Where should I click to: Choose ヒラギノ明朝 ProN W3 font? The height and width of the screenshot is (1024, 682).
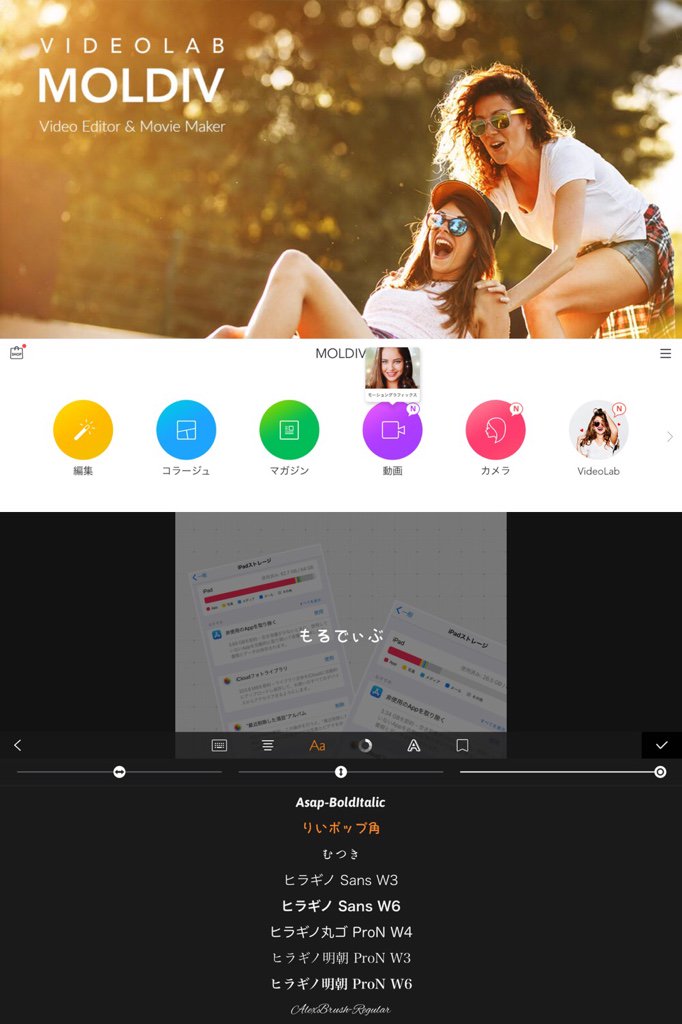coord(340,958)
